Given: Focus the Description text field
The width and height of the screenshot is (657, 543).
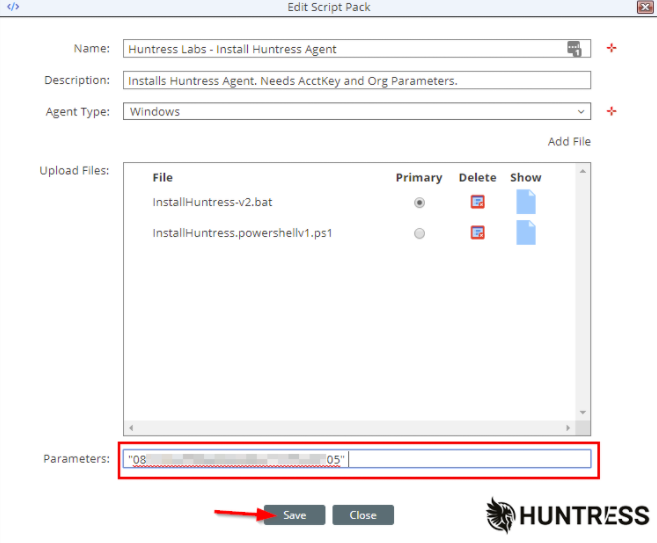Looking at the screenshot, I should 357,80.
